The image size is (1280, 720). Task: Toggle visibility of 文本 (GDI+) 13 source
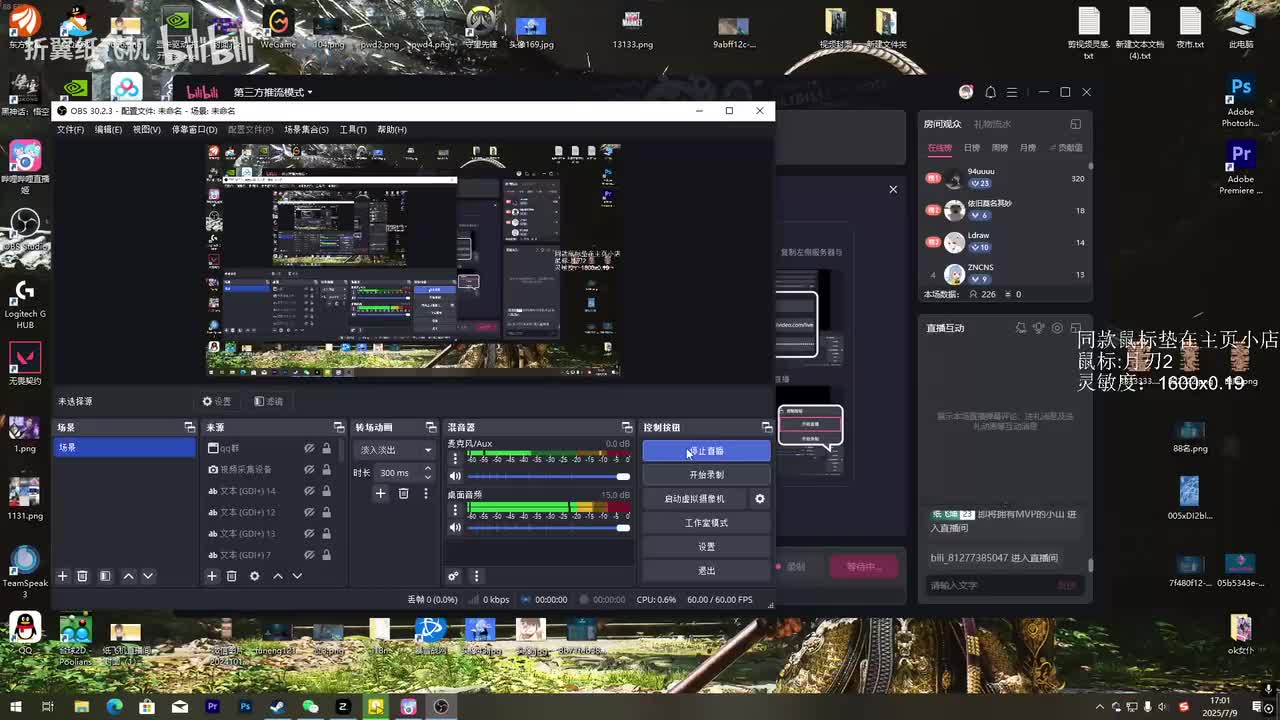(x=309, y=533)
